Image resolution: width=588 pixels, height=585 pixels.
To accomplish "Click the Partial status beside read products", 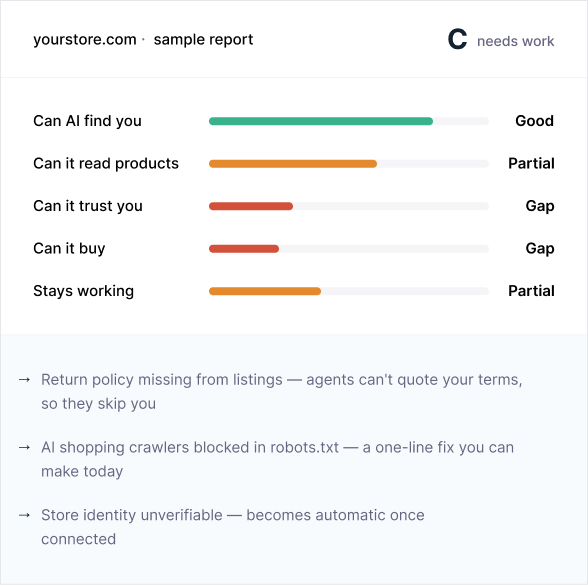I will (x=531, y=164).
